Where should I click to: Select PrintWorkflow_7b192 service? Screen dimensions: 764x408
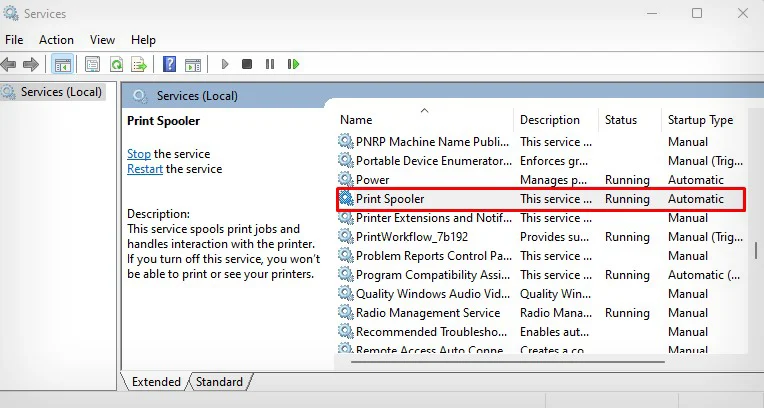tap(412, 237)
